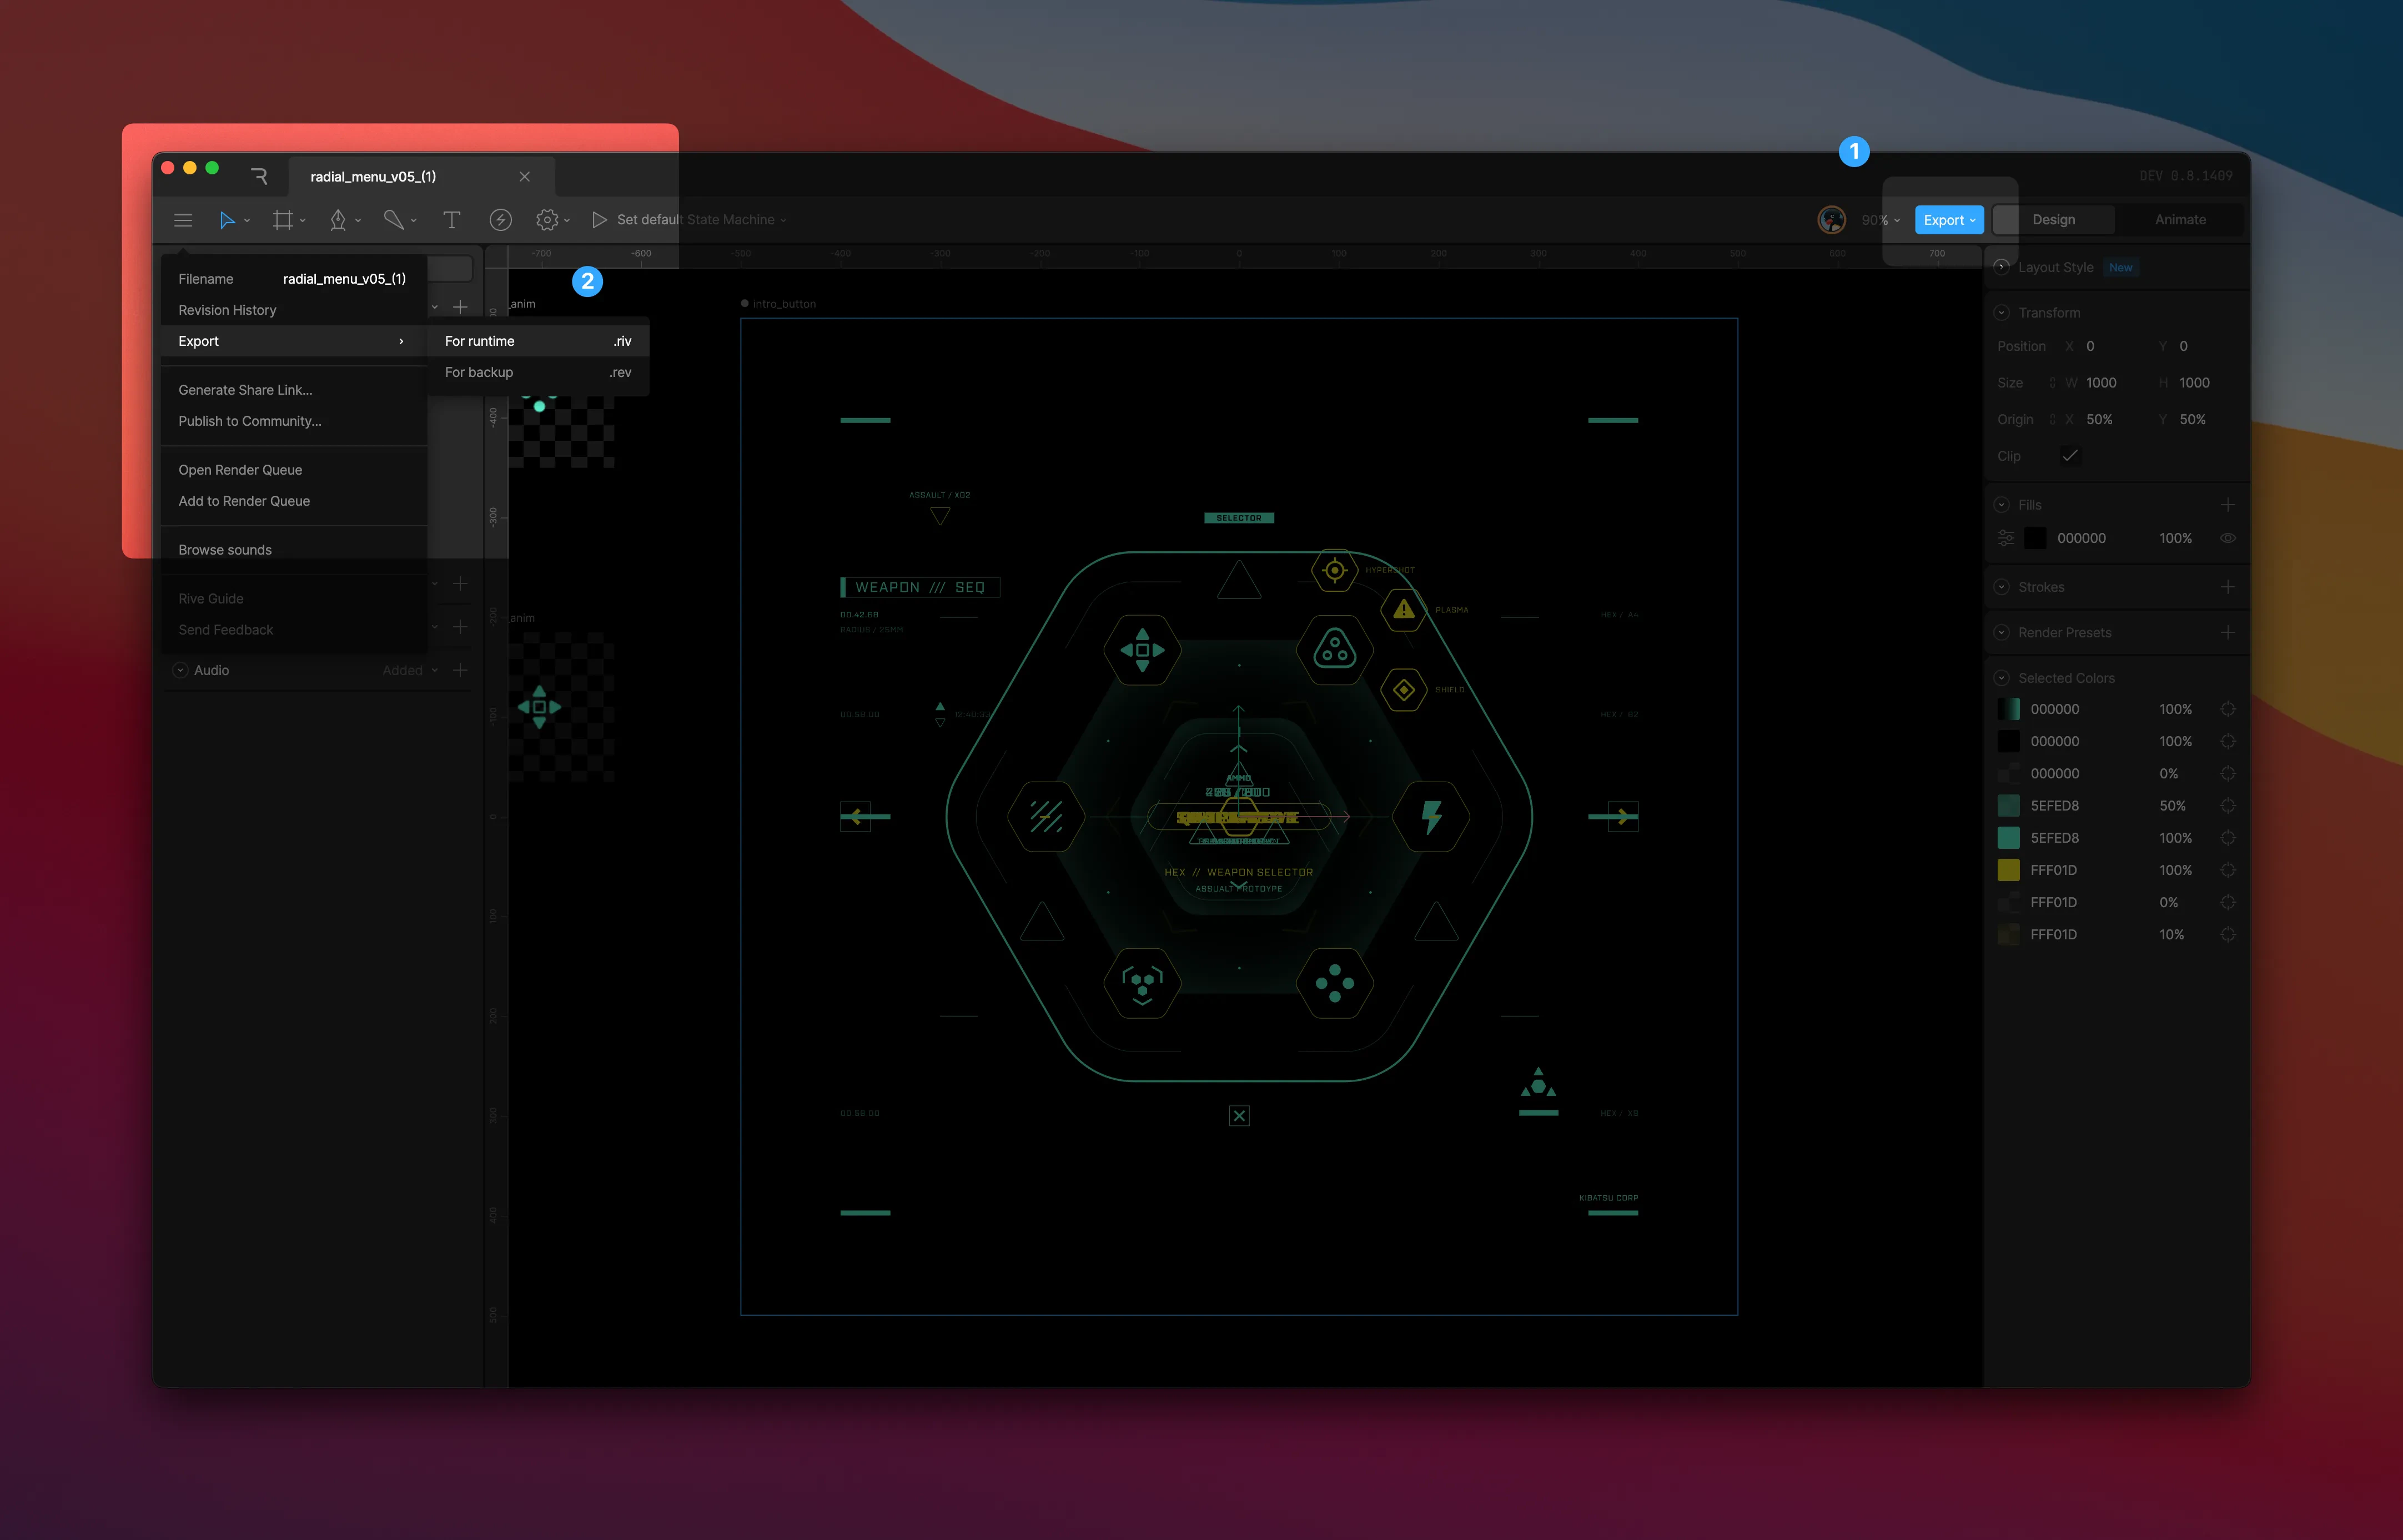The image size is (2403, 1540).
Task: Open the hamburger main menu icon
Action: 183,220
